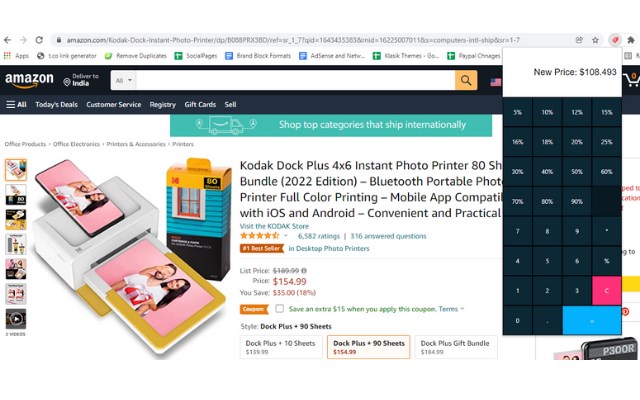Image resolution: width=640 pixels, height=400 pixels.
Task: Open Today's Deals in navigation bar
Action: click(56, 104)
